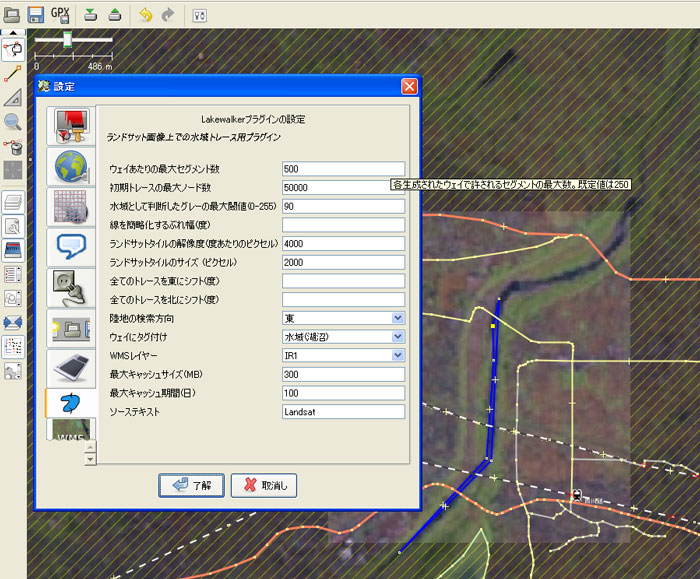The width and height of the screenshot is (700, 579).
Task: Open the speech bubble settings tab
Action: (x=71, y=247)
